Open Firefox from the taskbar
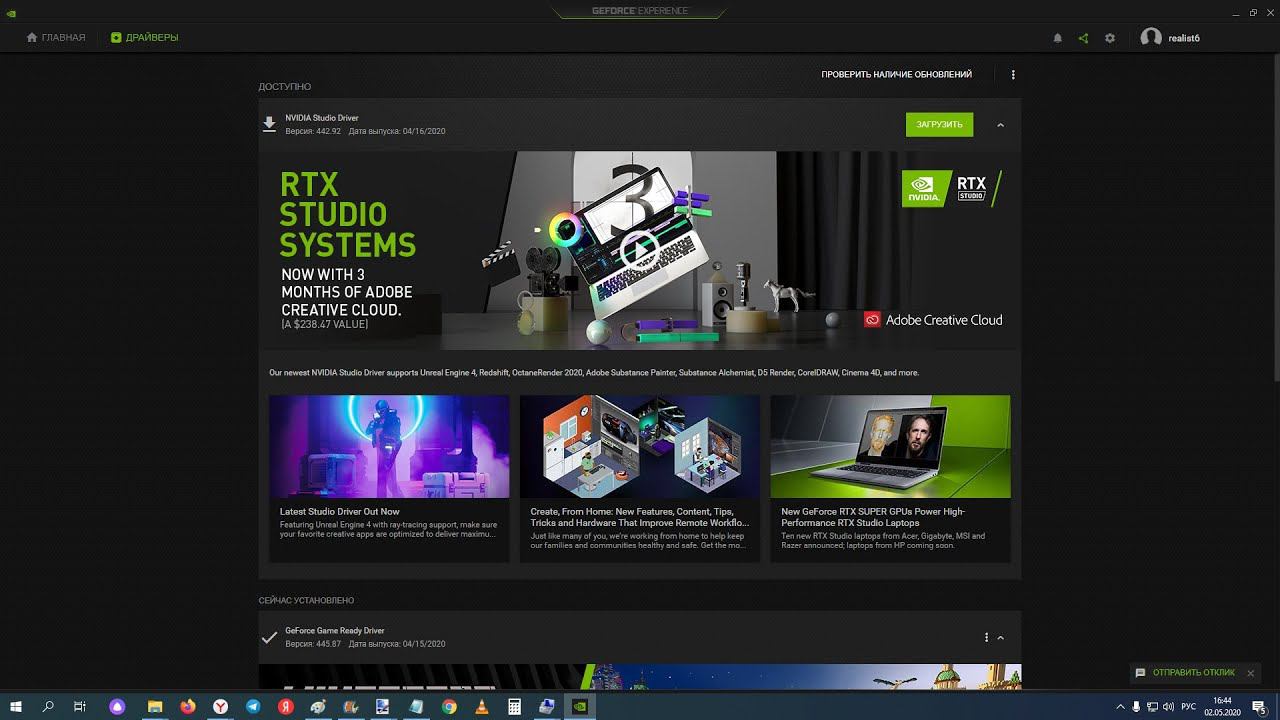 (188, 707)
